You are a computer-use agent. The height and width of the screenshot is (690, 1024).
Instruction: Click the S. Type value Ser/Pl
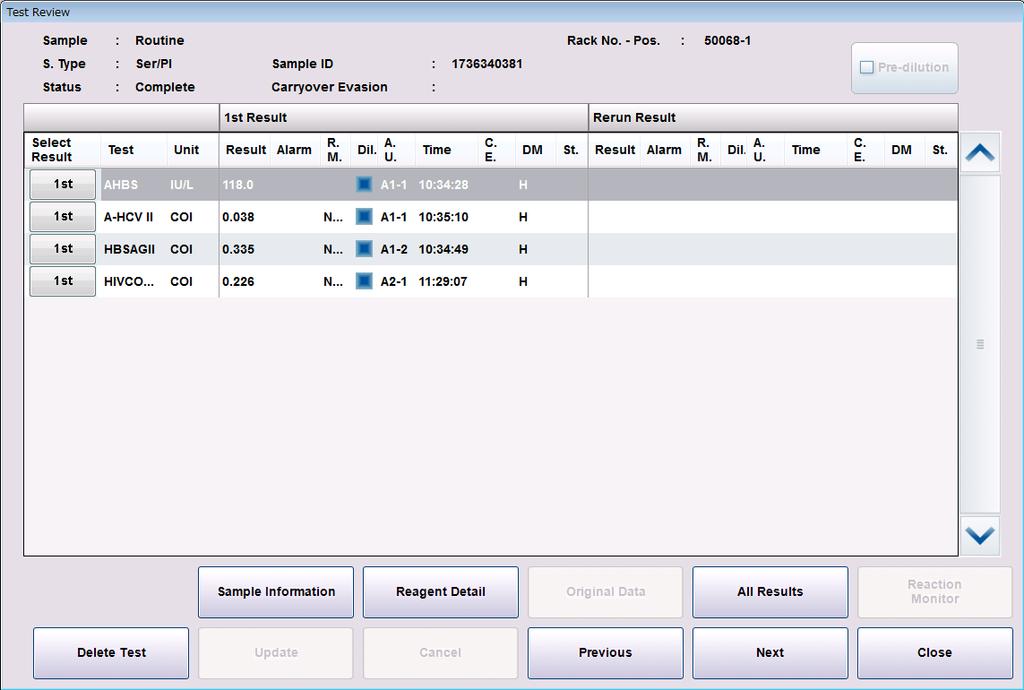[x=153, y=64]
